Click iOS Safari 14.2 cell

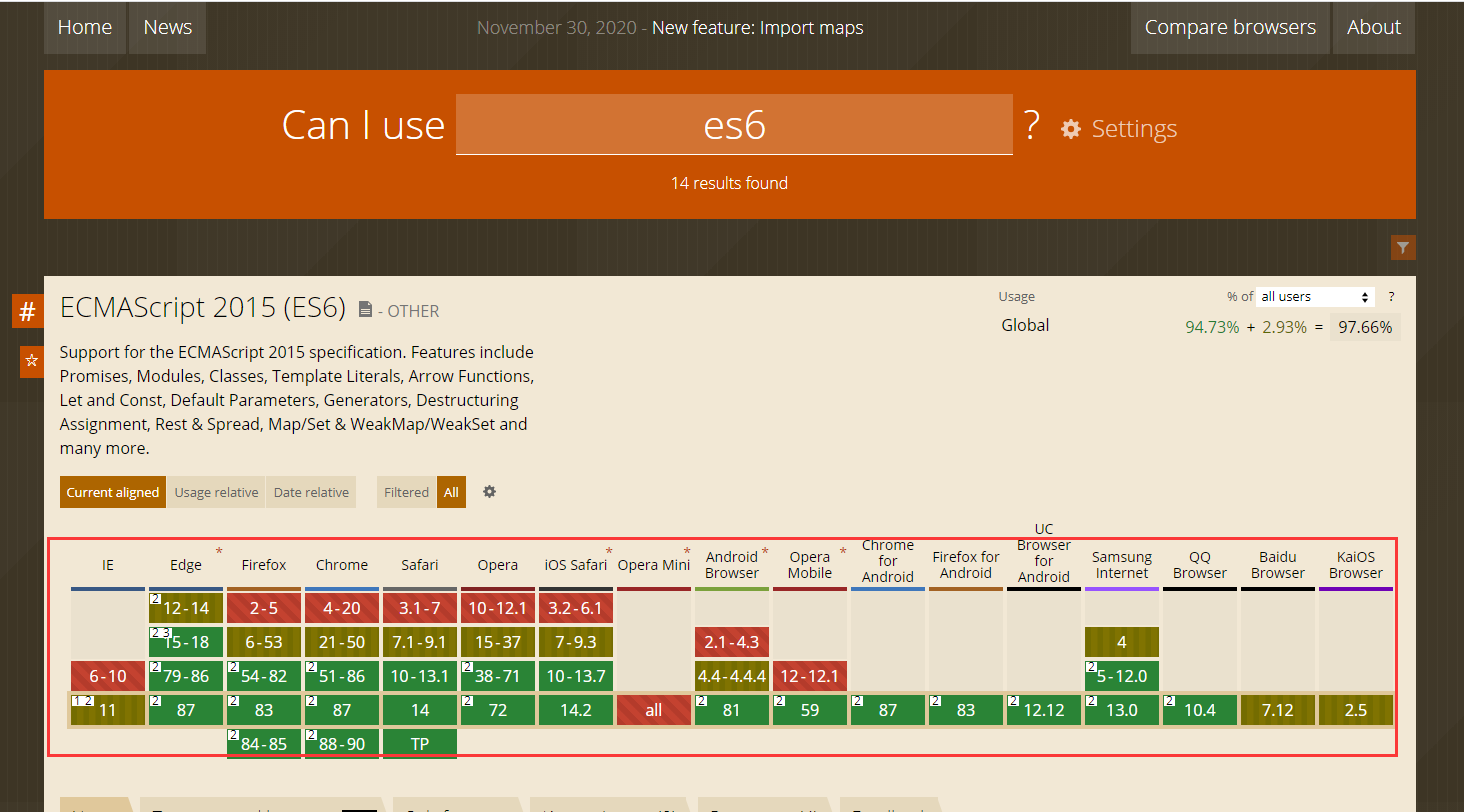(x=576, y=710)
